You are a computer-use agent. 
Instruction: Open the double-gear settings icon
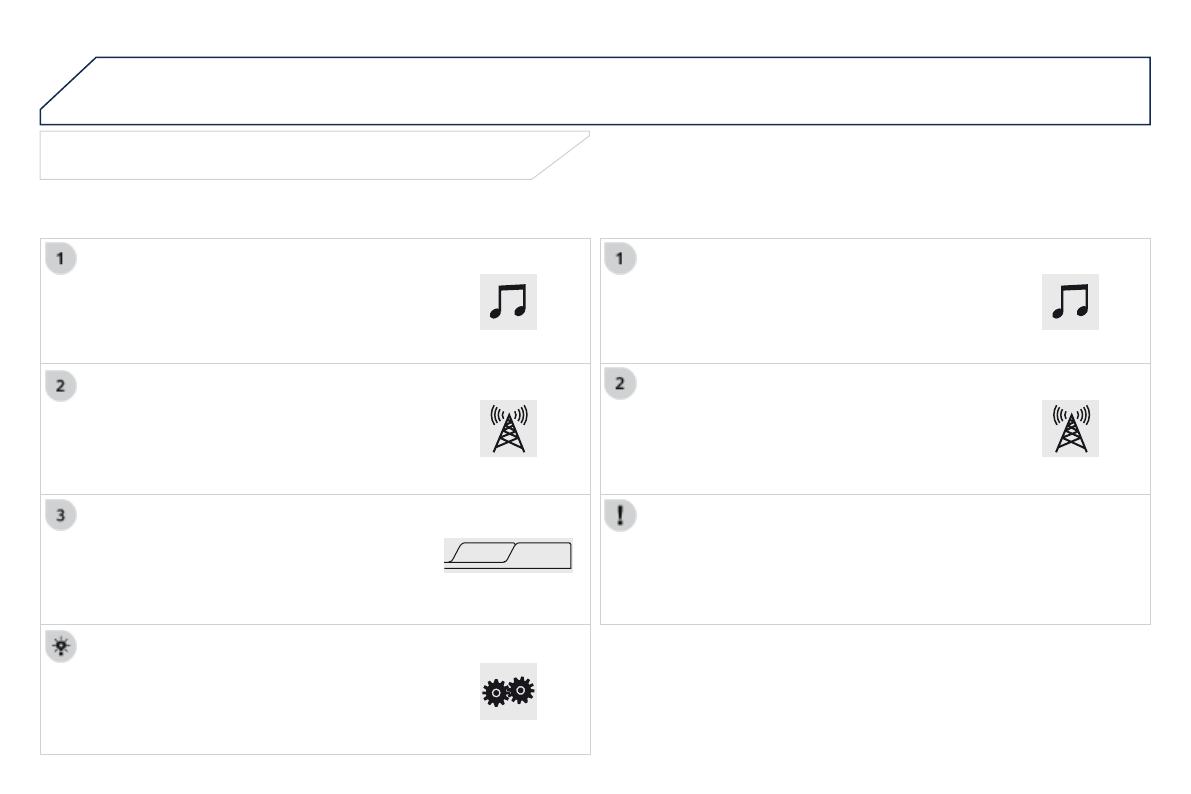click(509, 691)
